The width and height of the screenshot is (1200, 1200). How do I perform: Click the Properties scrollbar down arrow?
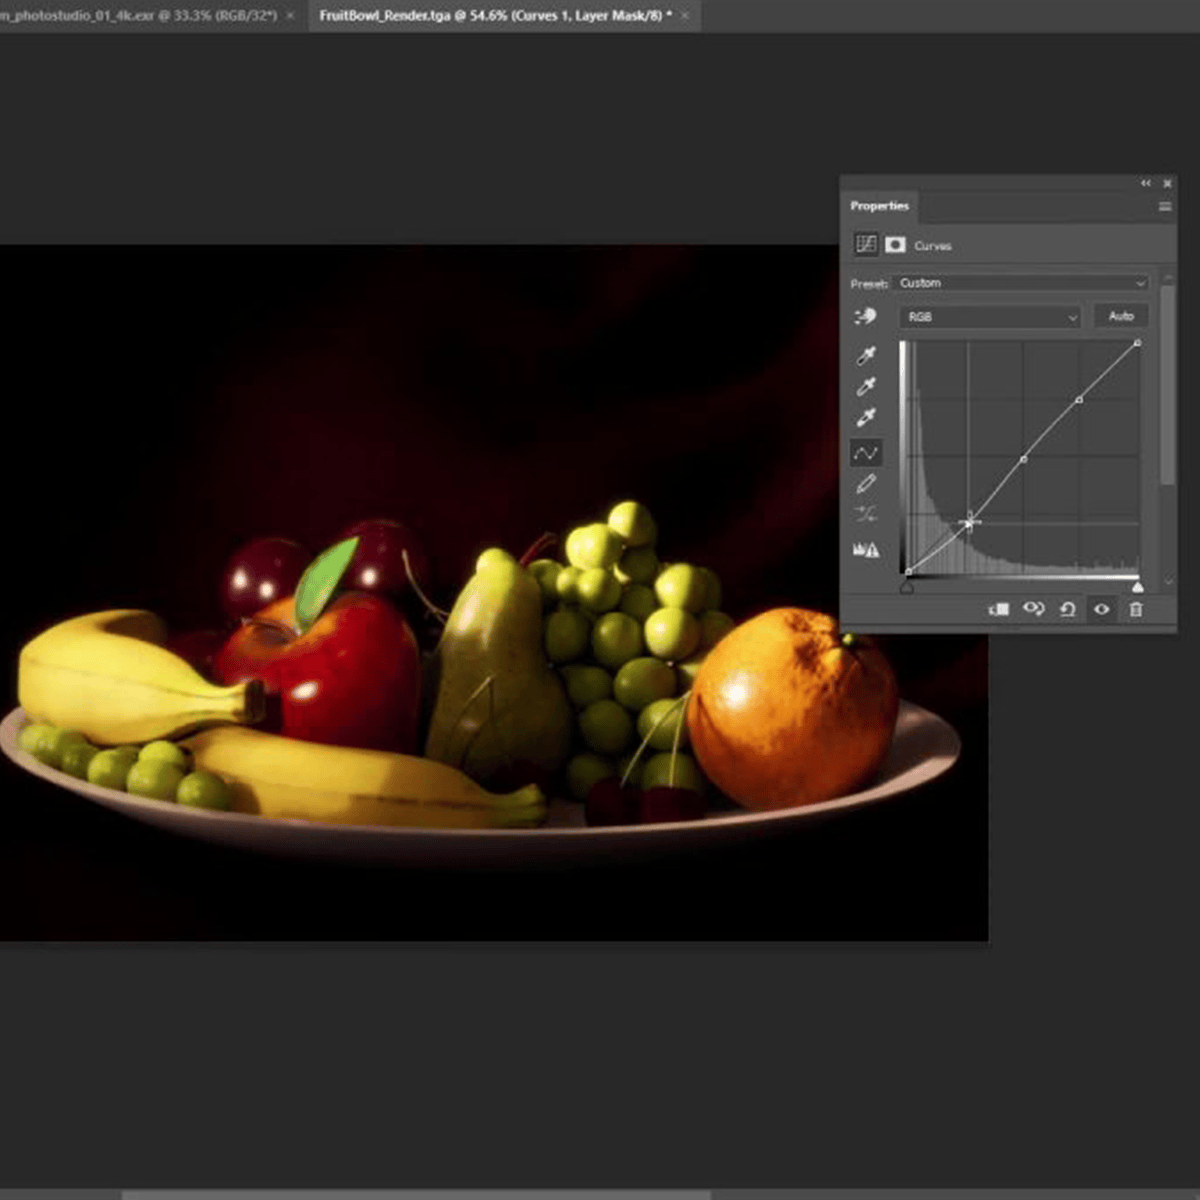(1167, 582)
